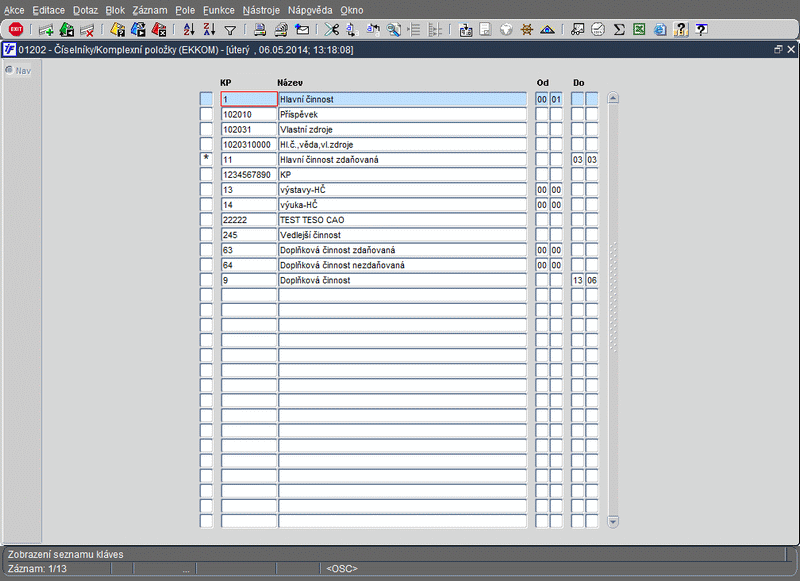
Task: Click the grayed tree columns icon
Action: tap(435, 30)
